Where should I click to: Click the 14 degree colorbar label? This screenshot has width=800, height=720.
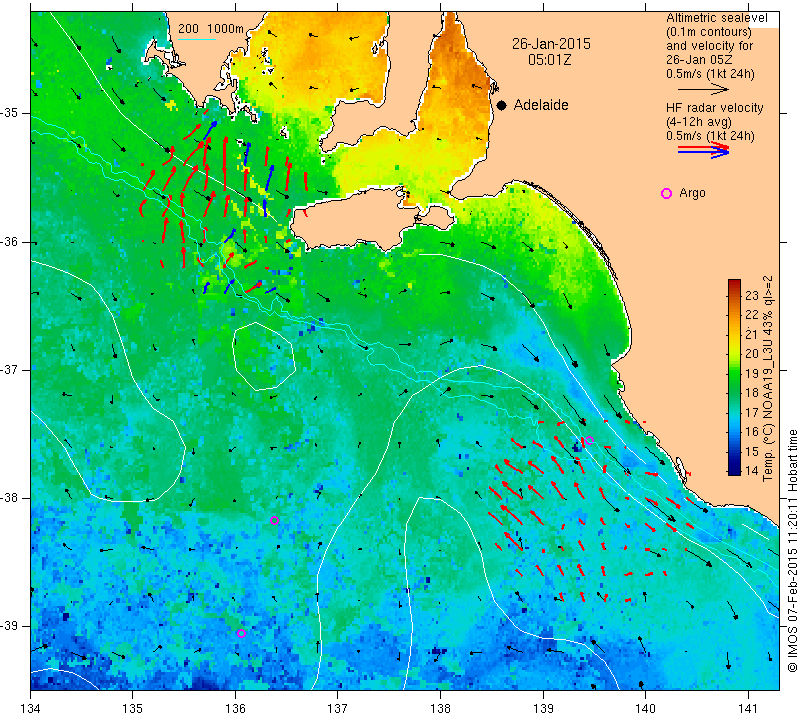pyautogui.click(x=752, y=470)
